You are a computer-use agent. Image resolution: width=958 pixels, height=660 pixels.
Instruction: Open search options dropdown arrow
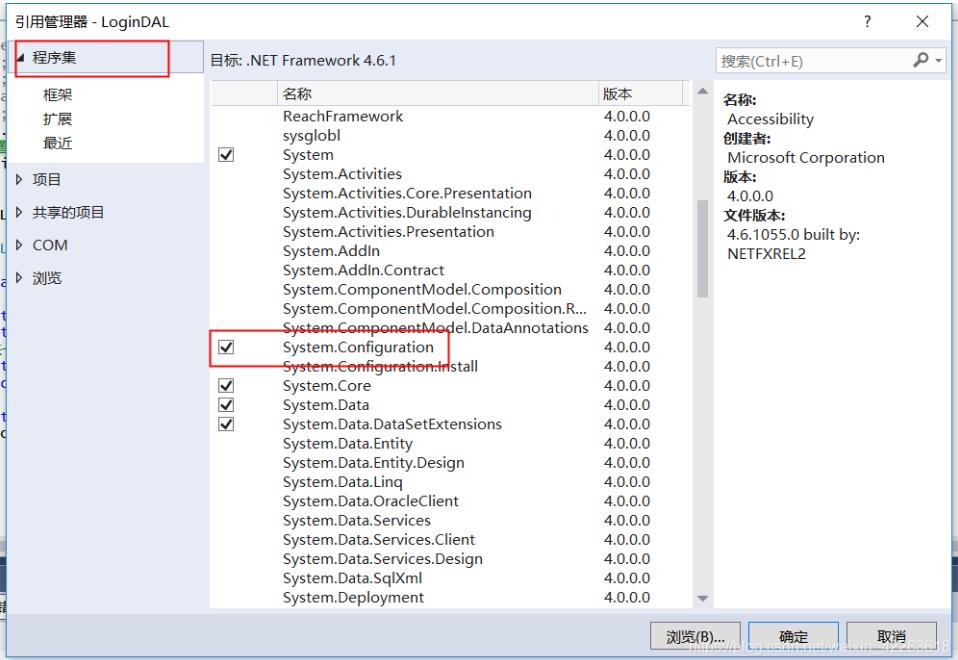point(939,60)
